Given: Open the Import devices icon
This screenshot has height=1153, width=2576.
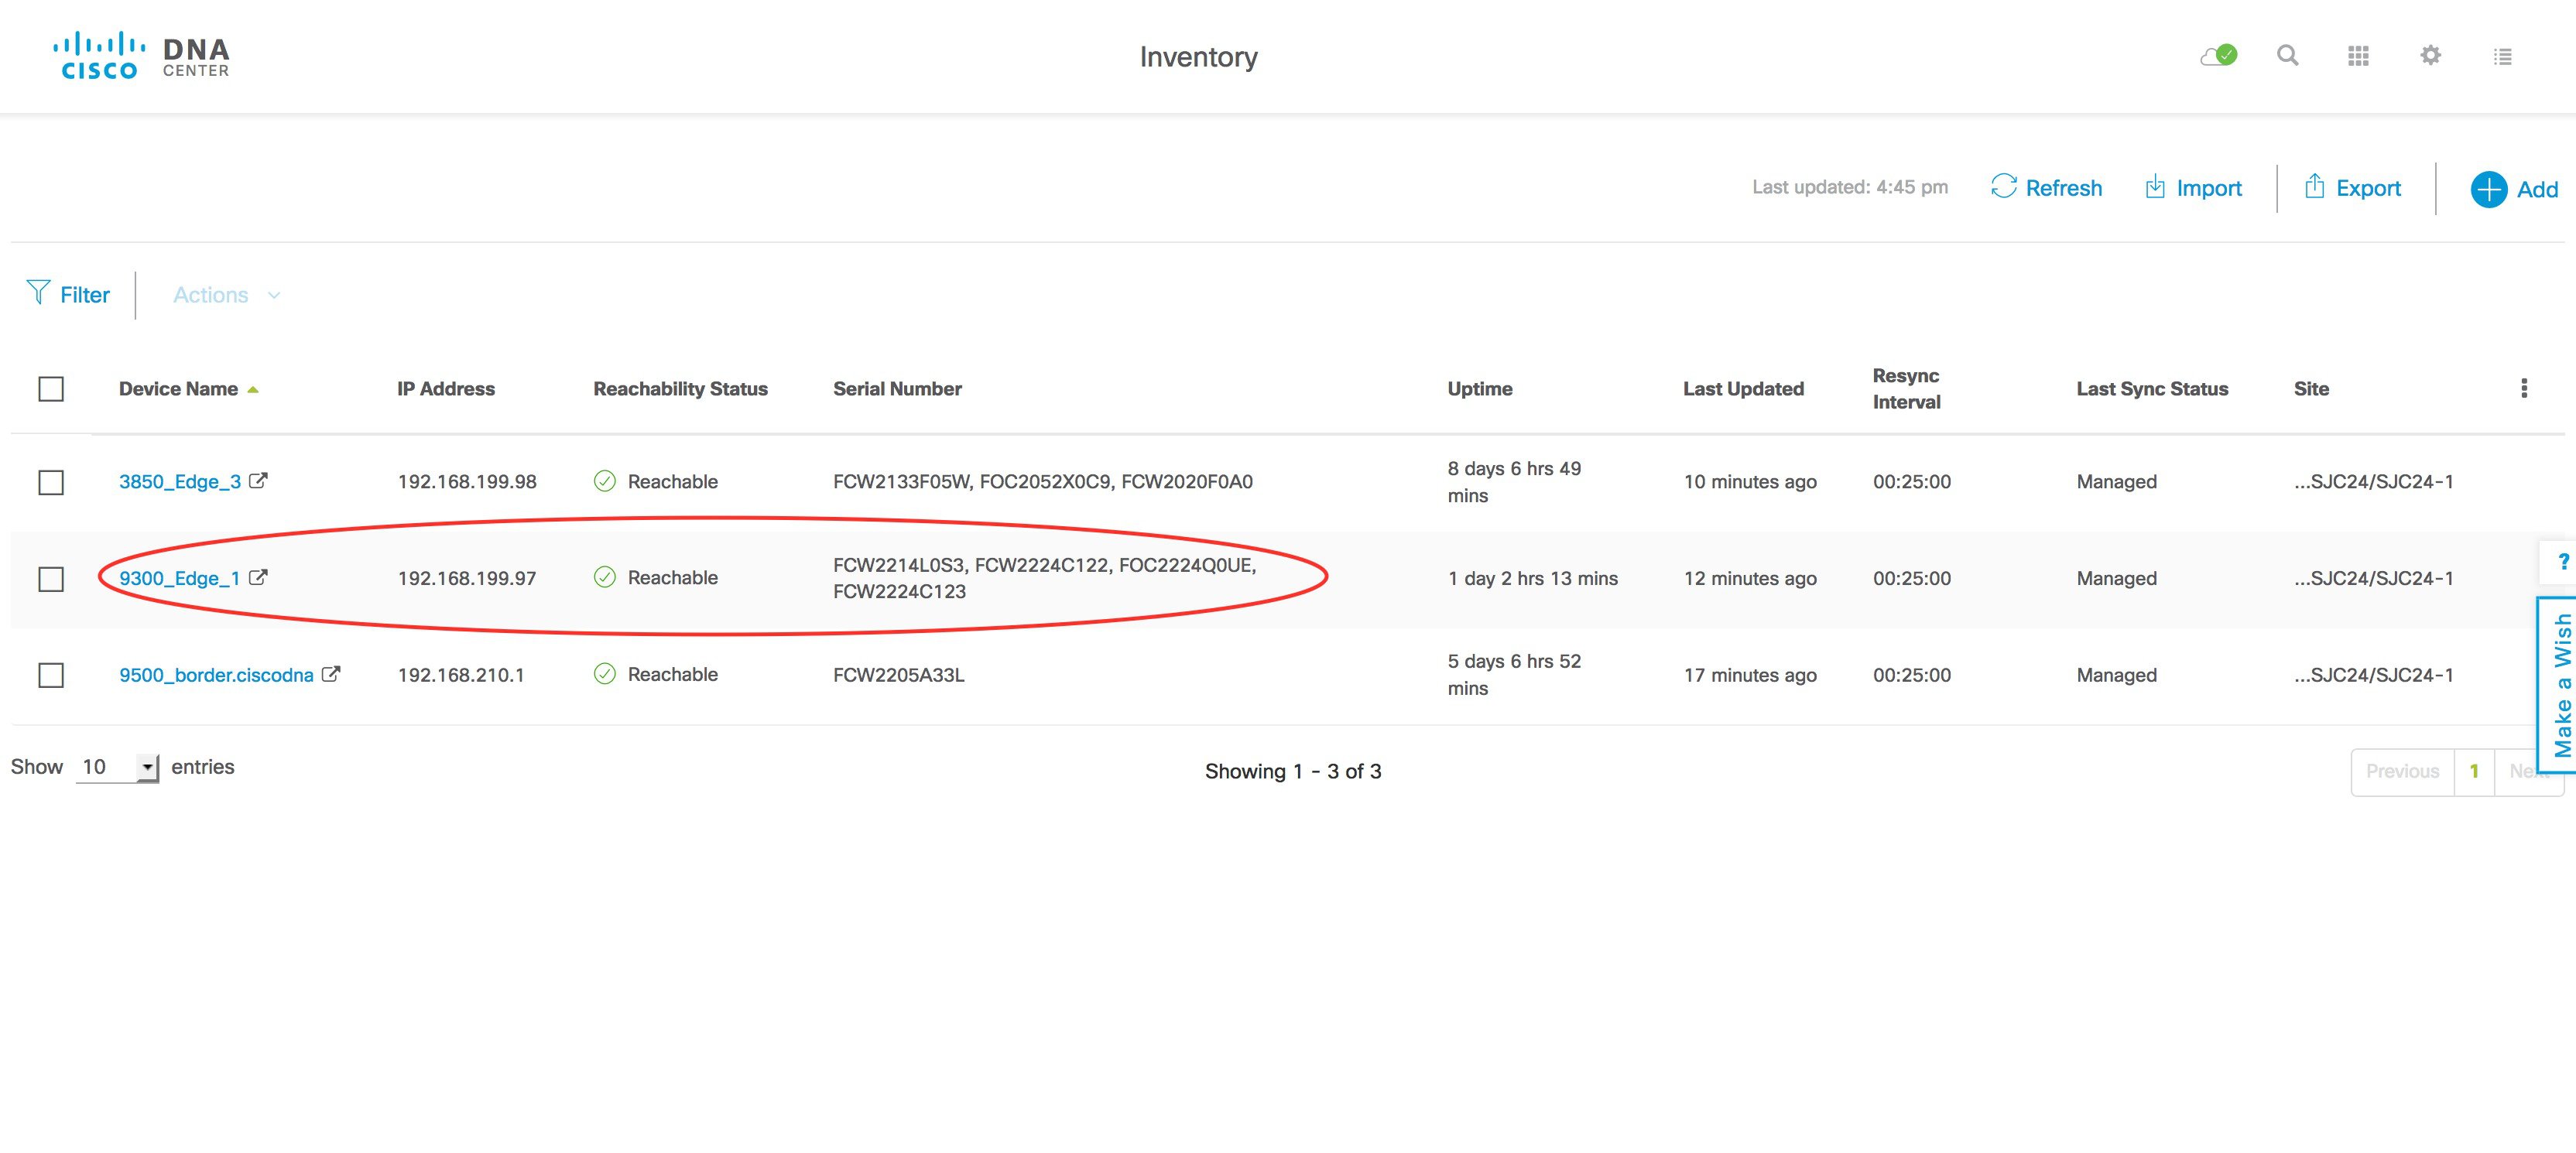Looking at the screenshot, I should click(2154, 187).
